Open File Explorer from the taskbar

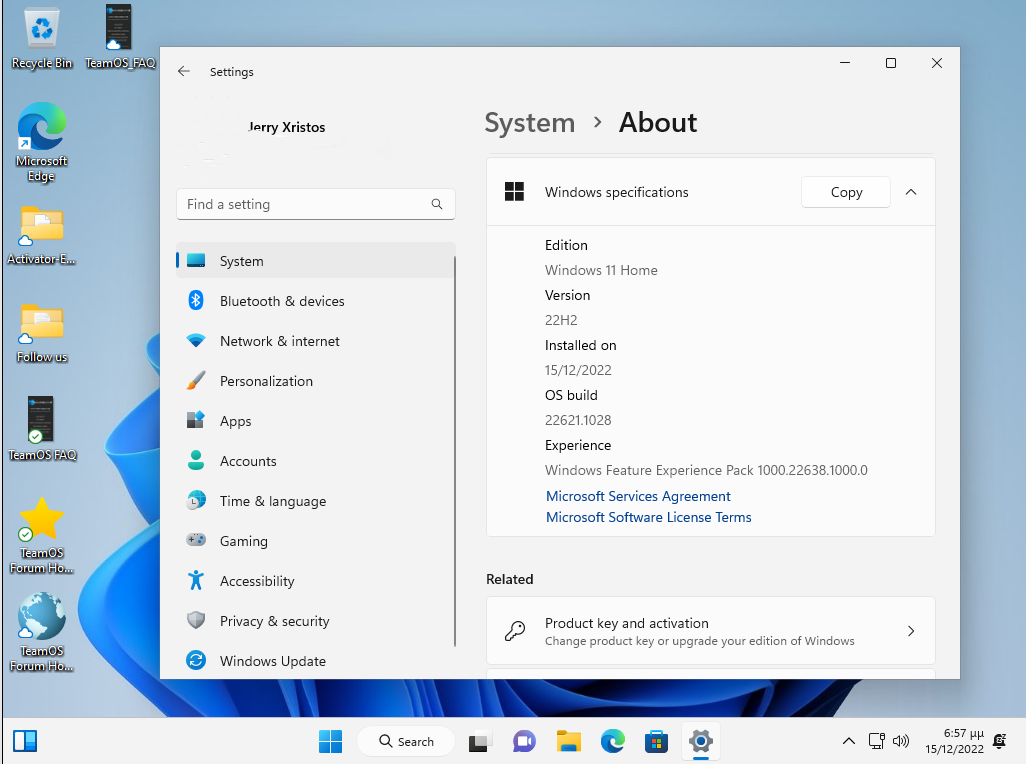tap(569, 741)
